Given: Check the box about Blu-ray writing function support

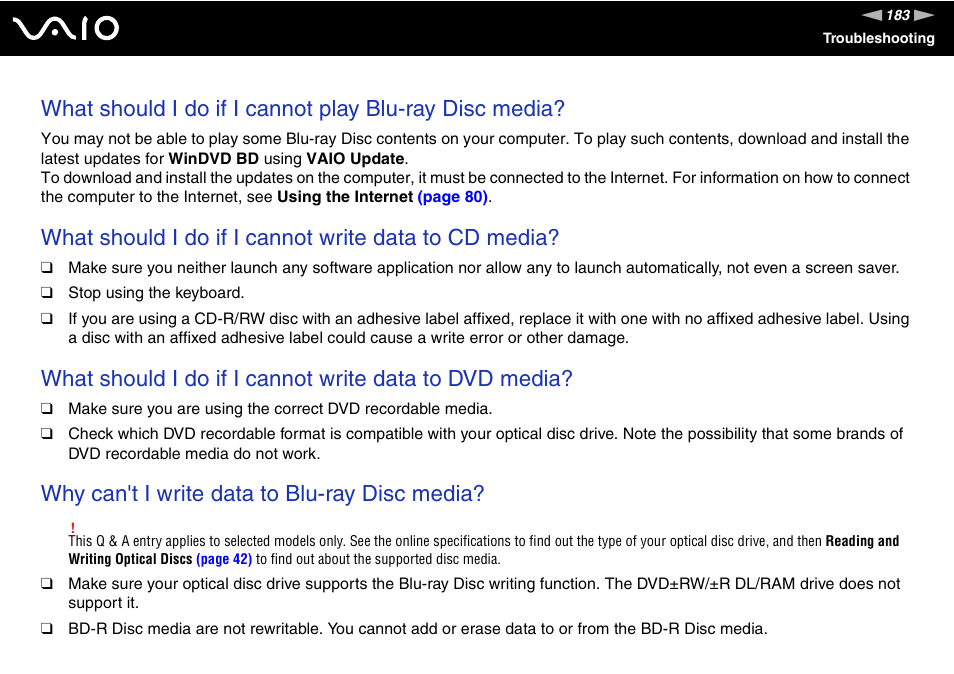Looking at the screenshot, I should (46, 583).
